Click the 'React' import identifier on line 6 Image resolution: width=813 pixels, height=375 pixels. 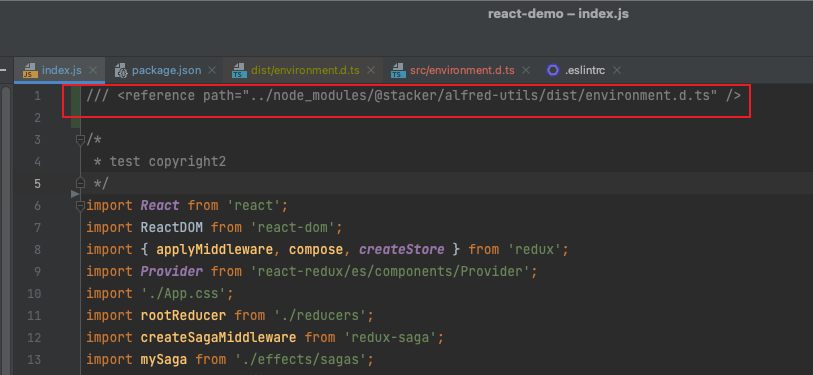pos(160,205)
